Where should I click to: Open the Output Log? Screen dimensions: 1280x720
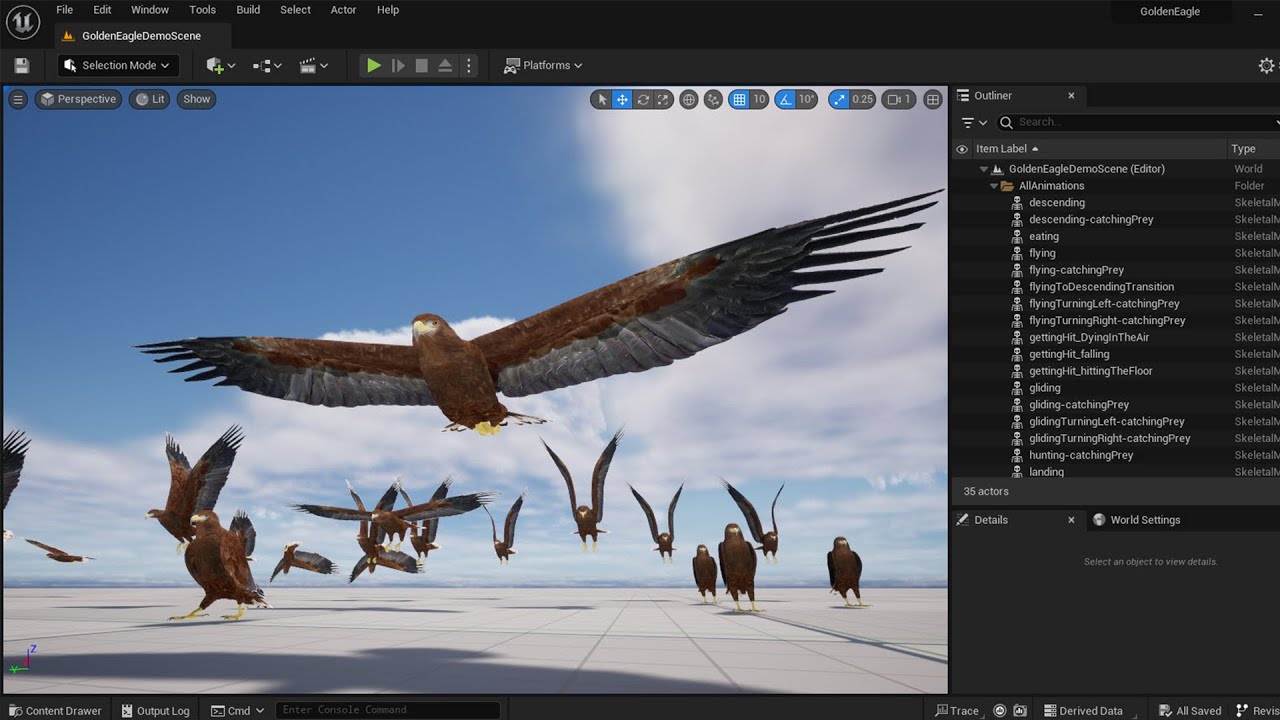(x=155, y=711)
